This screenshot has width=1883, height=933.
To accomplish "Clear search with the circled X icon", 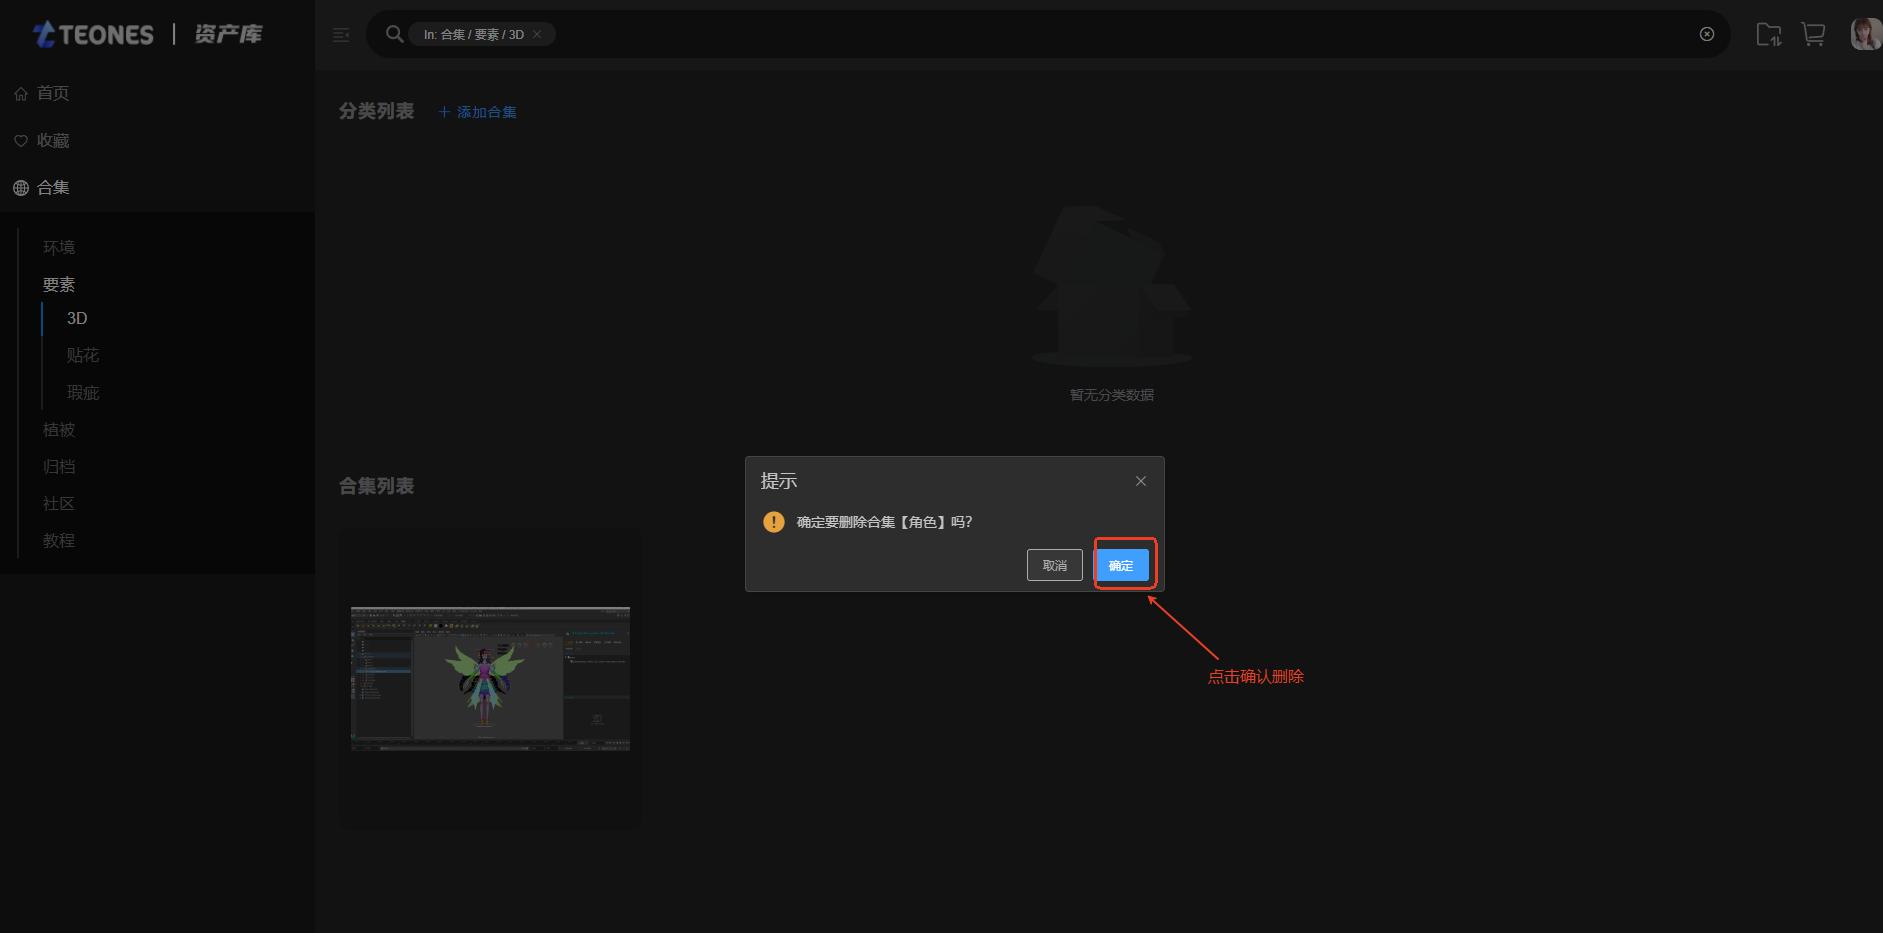I will coord(1706,34).
